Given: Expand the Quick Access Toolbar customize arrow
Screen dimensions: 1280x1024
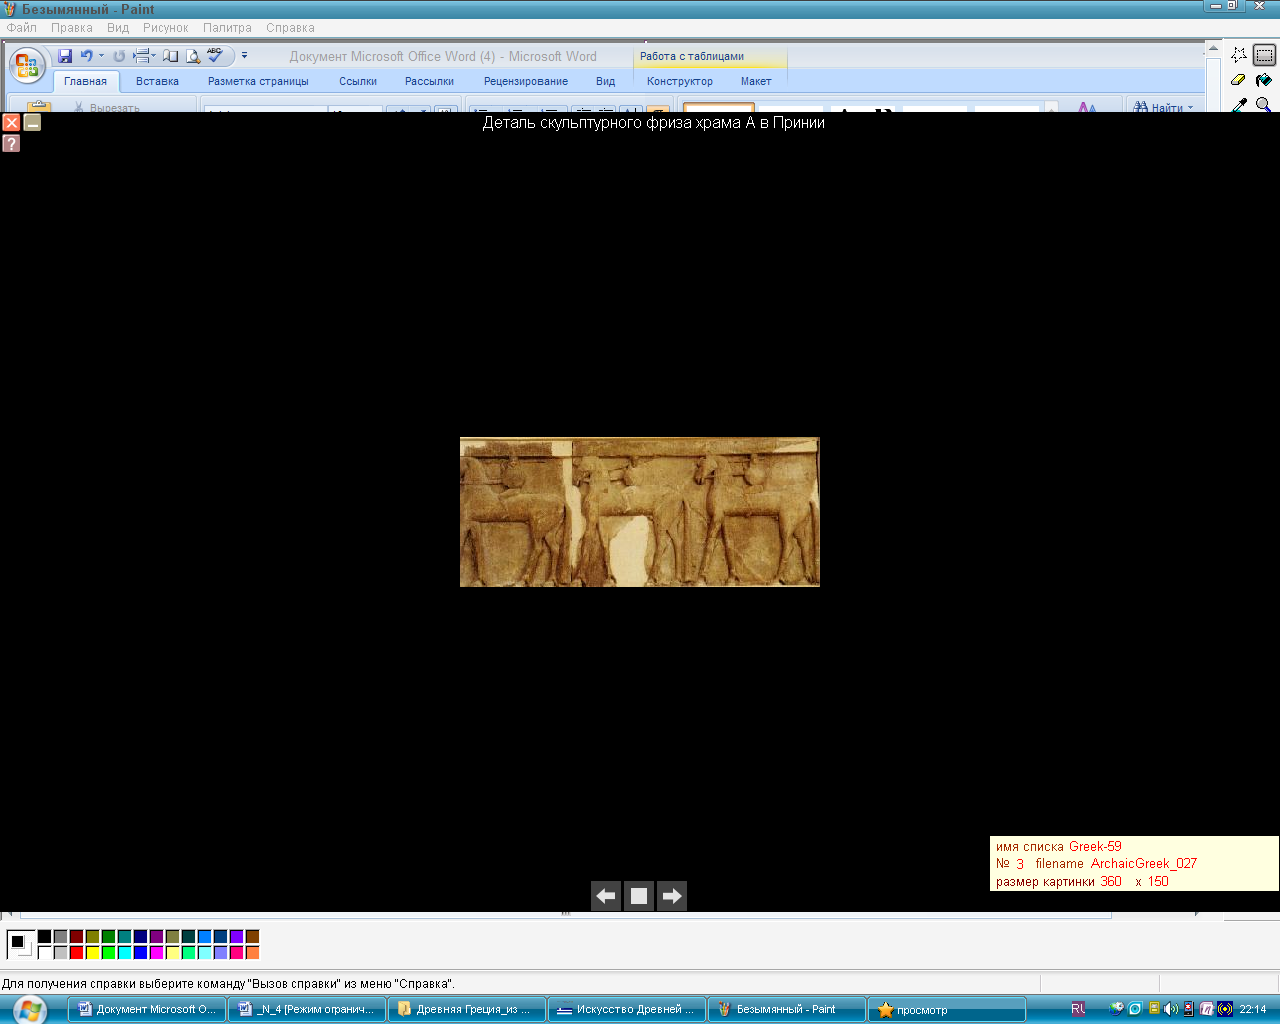Looking at the screenshot, I should [244, 56].
